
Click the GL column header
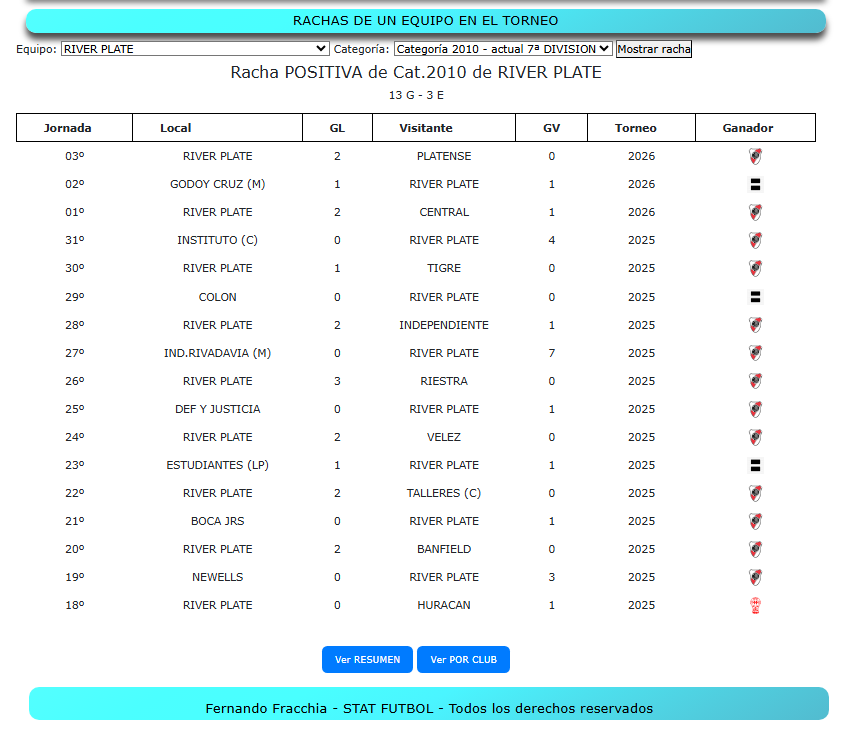pos(337,128)
